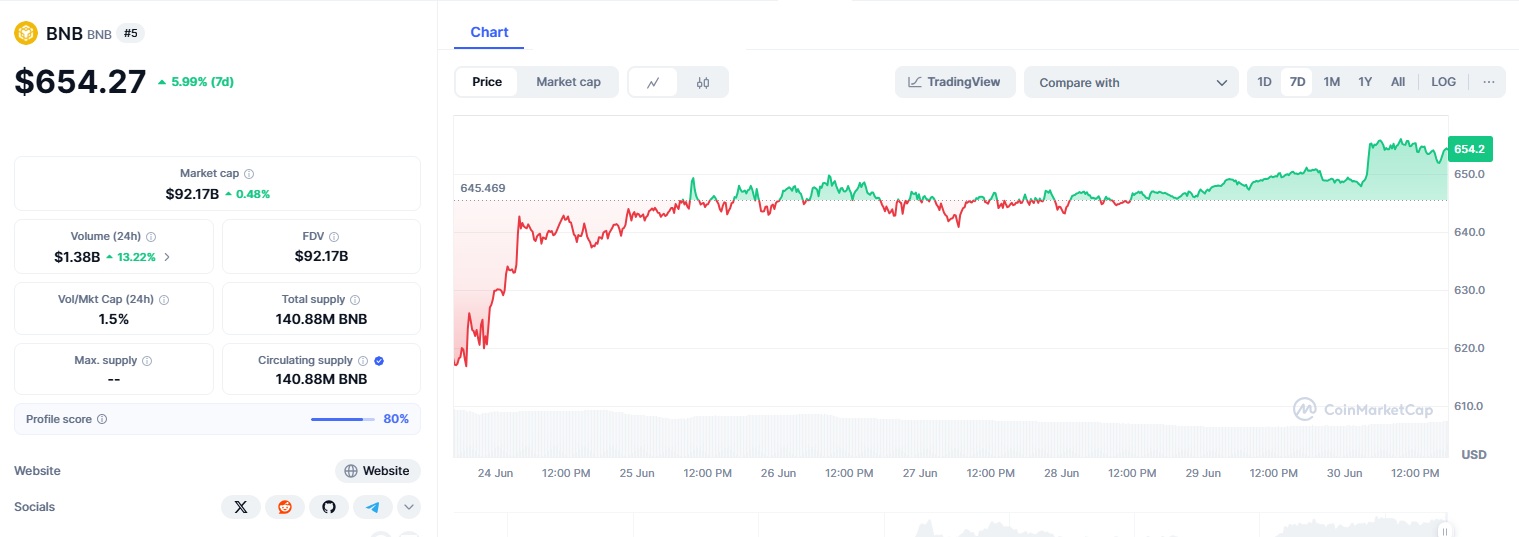The width and height of the screenshot is (1519, 537).
Task: Expand Volume (24h) details arrow
Action: [167, 257]
